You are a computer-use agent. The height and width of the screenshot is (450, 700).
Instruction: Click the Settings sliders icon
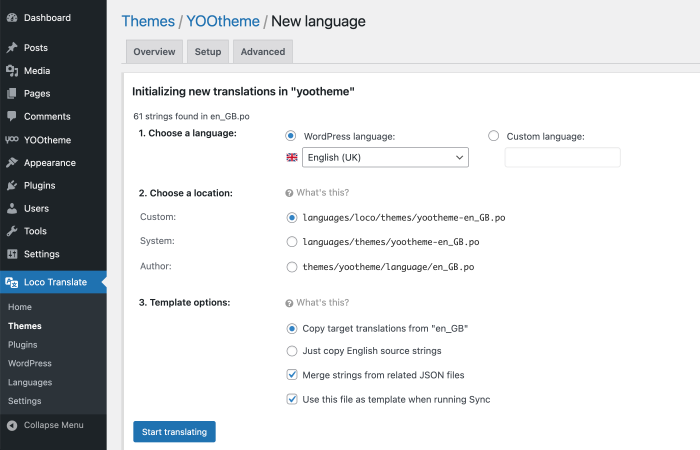click(12, 254)
